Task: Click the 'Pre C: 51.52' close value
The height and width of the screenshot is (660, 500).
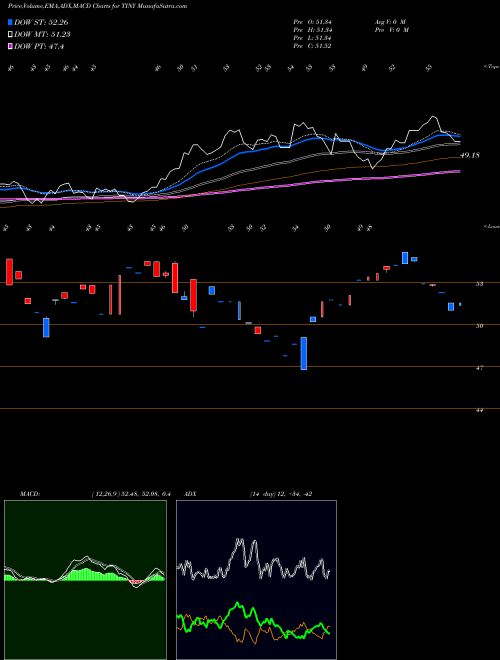Action: (313, 46)
